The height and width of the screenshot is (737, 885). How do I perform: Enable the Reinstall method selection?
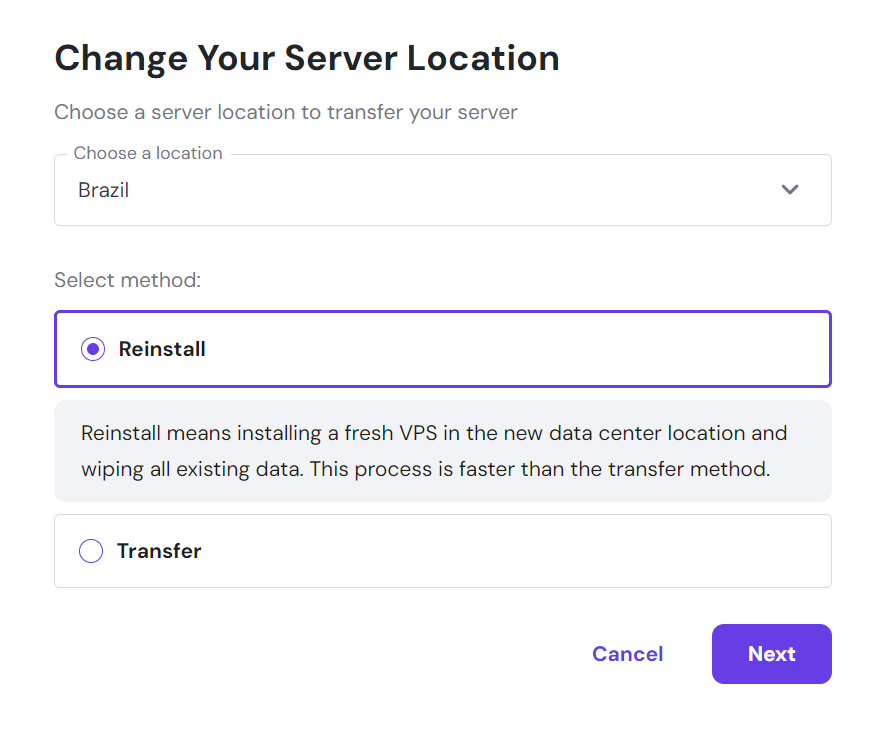[92, 349]
